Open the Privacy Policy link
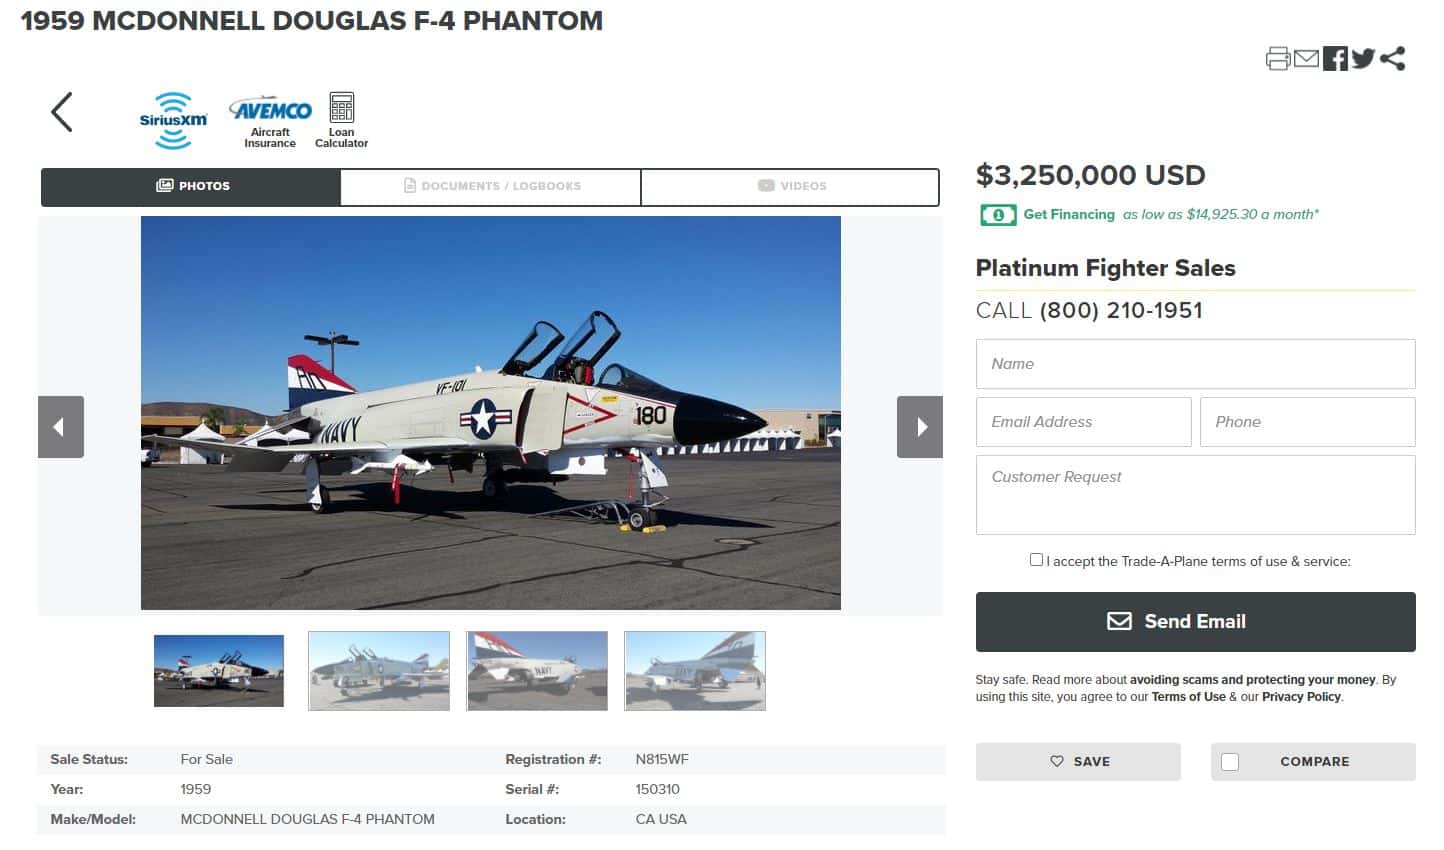1444x850 pixels. pyautogui.click(x=1301, y=696)
